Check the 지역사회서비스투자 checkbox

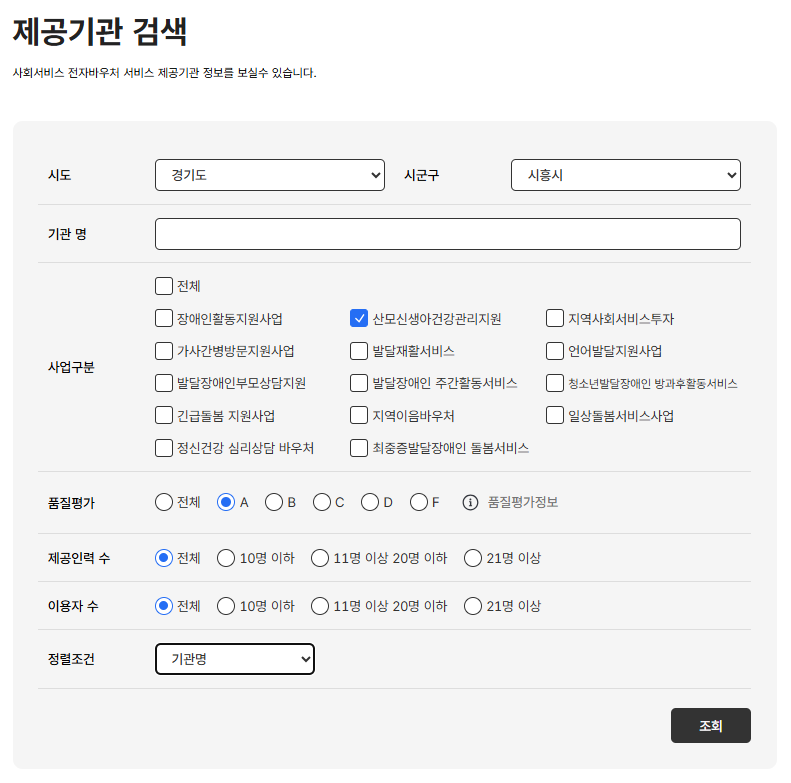(x=555, y=318)
